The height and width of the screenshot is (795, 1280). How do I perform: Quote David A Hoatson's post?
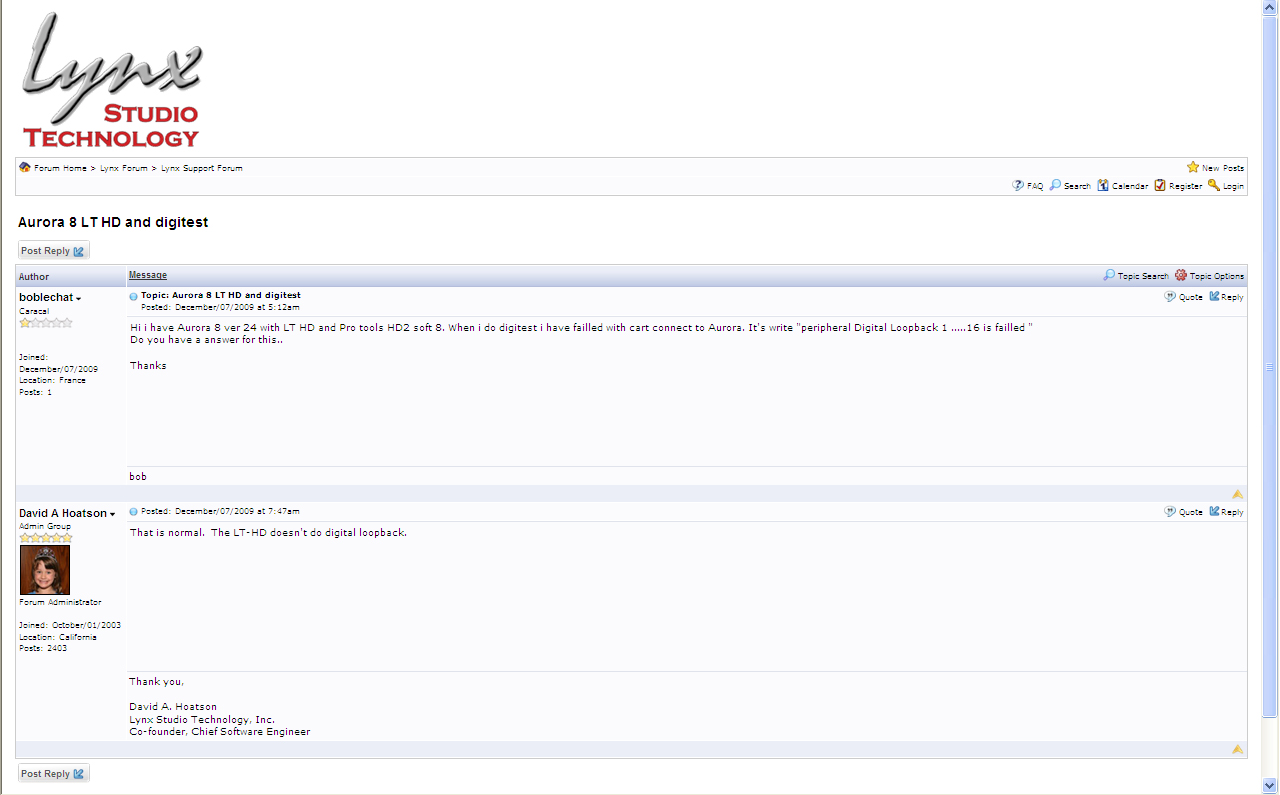1184,512
